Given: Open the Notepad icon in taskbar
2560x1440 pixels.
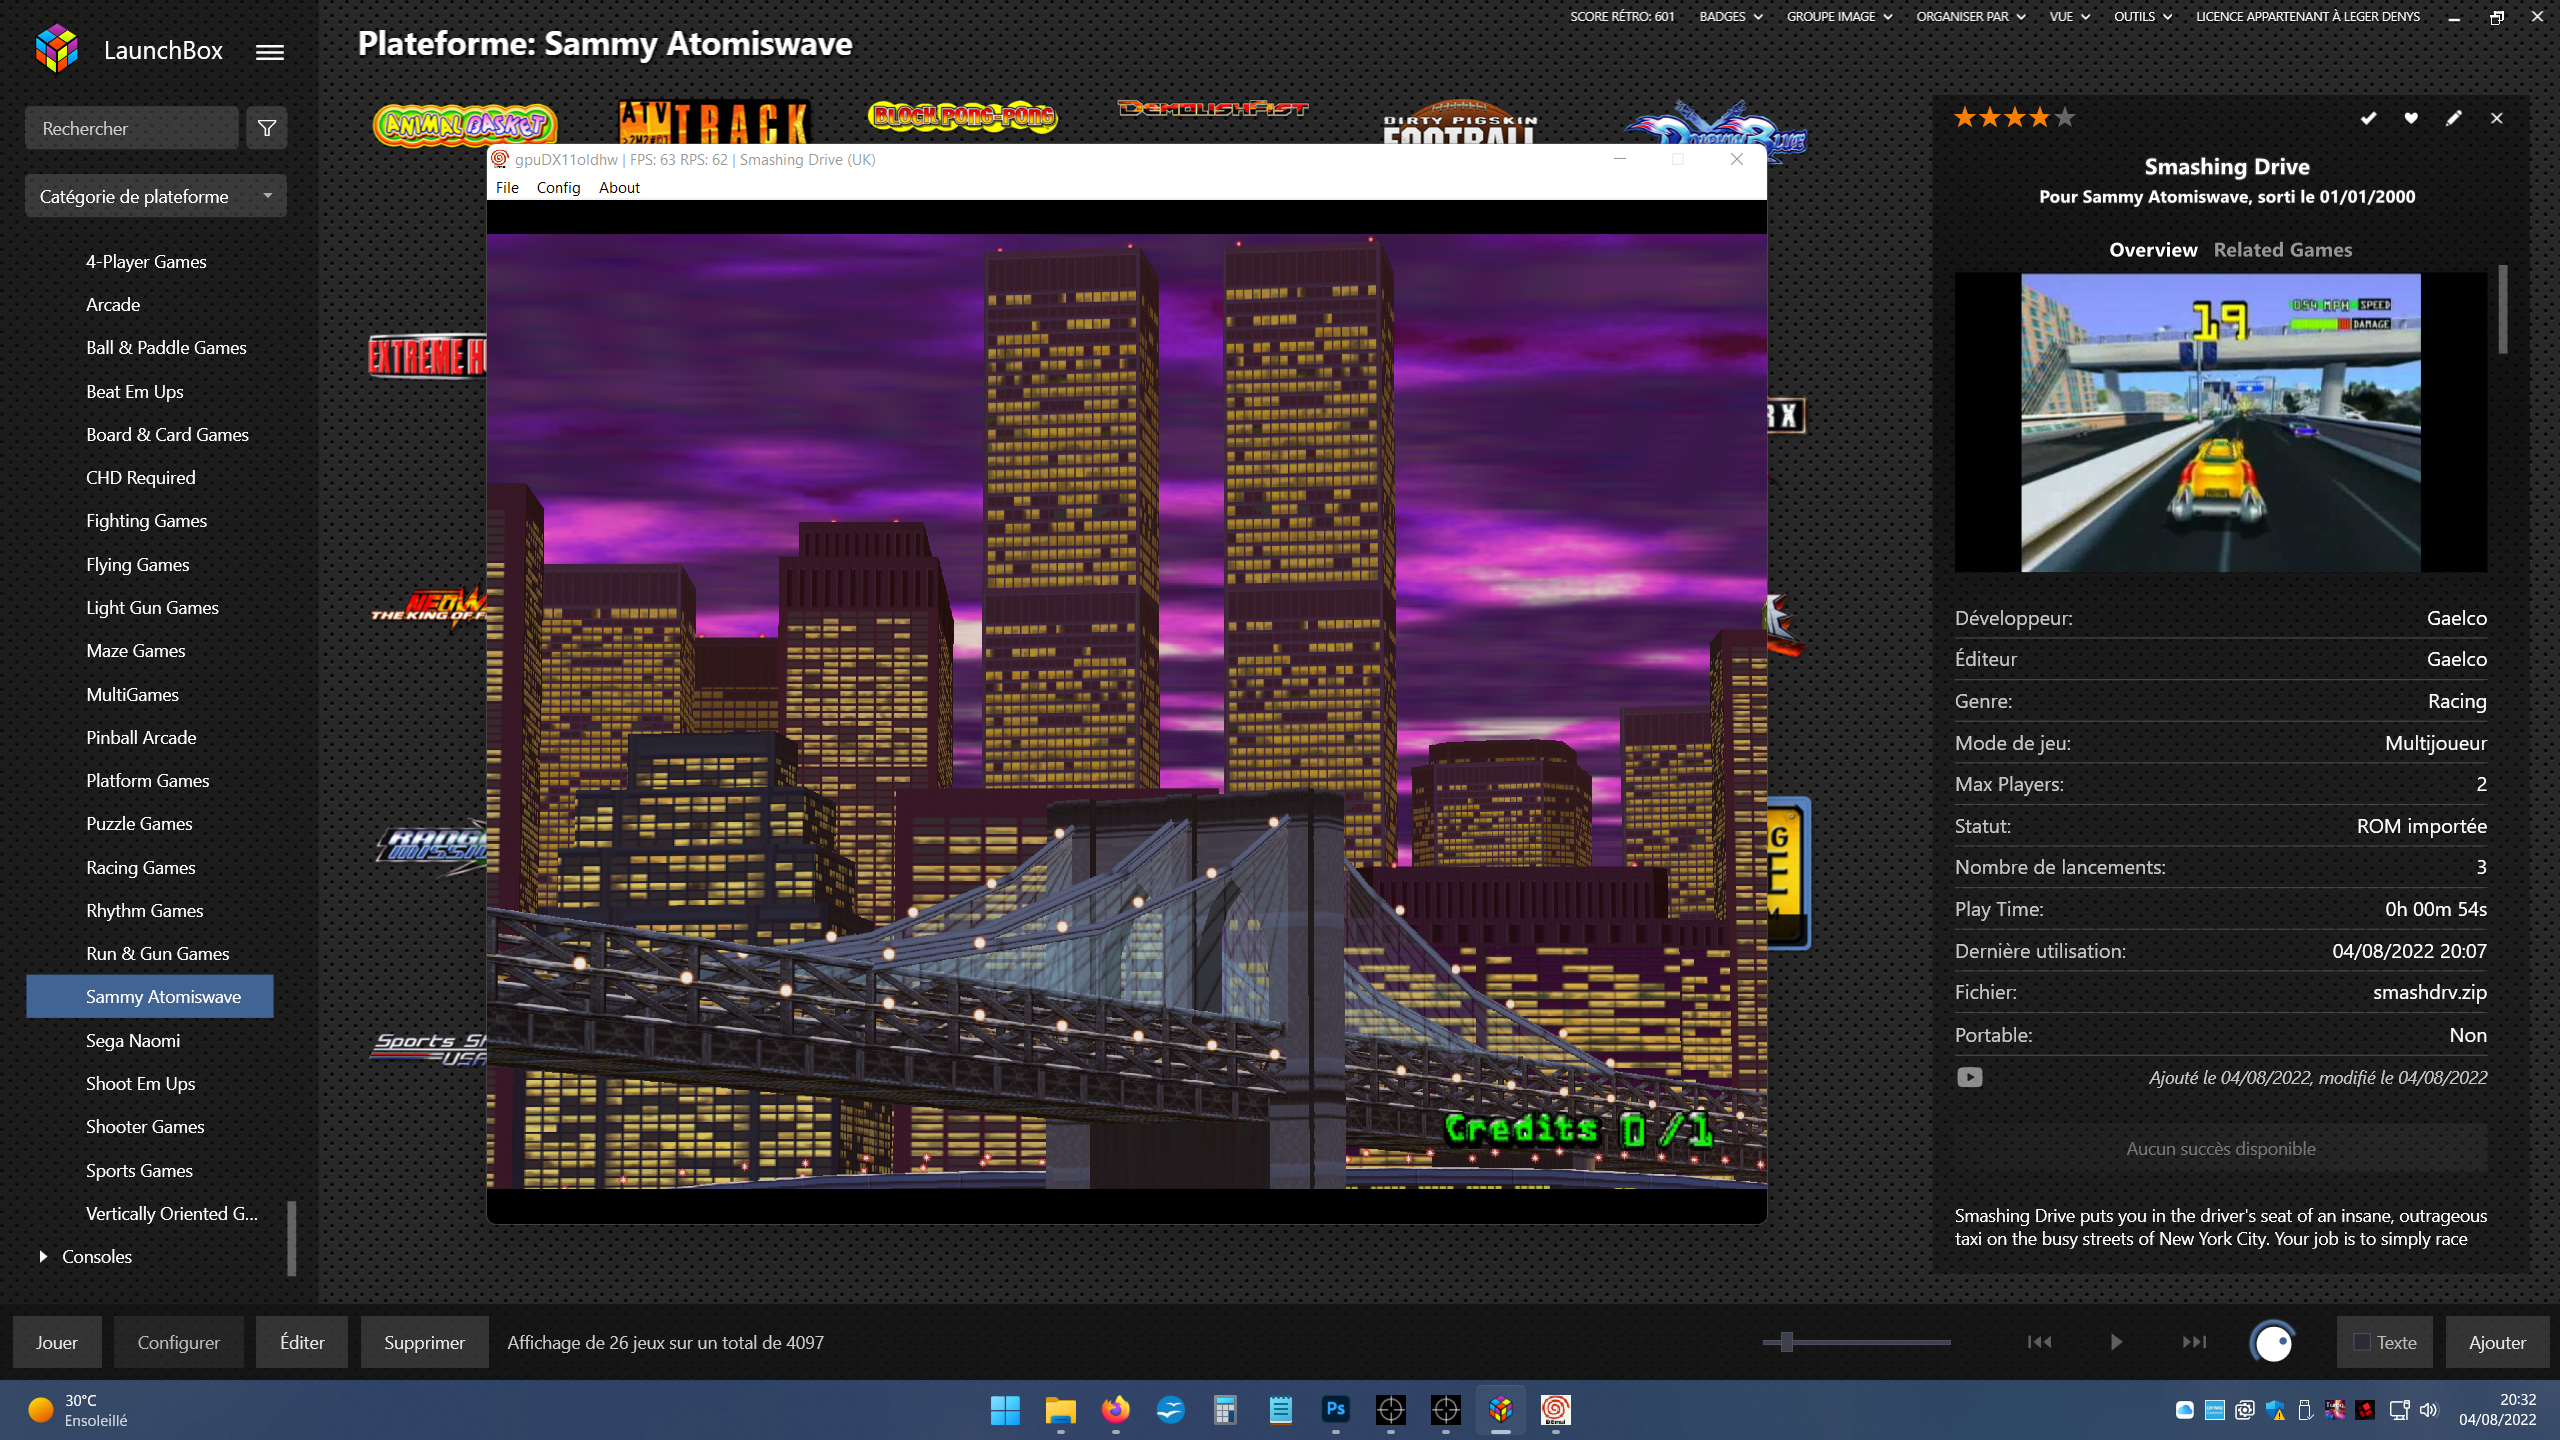Looking at the screenshot, I should 1280,1410.
